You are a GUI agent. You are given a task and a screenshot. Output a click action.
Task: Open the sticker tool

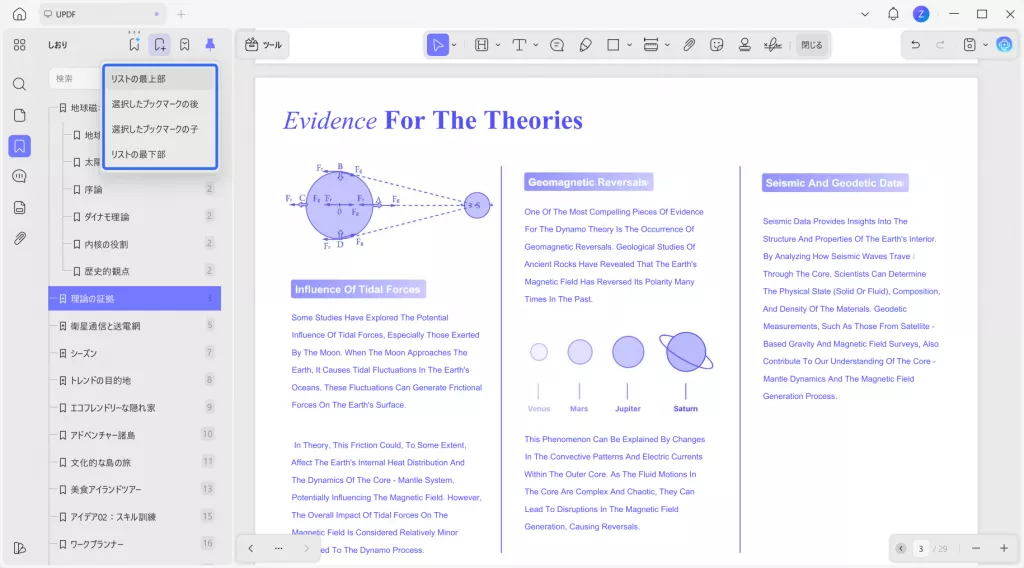[716, 45]
